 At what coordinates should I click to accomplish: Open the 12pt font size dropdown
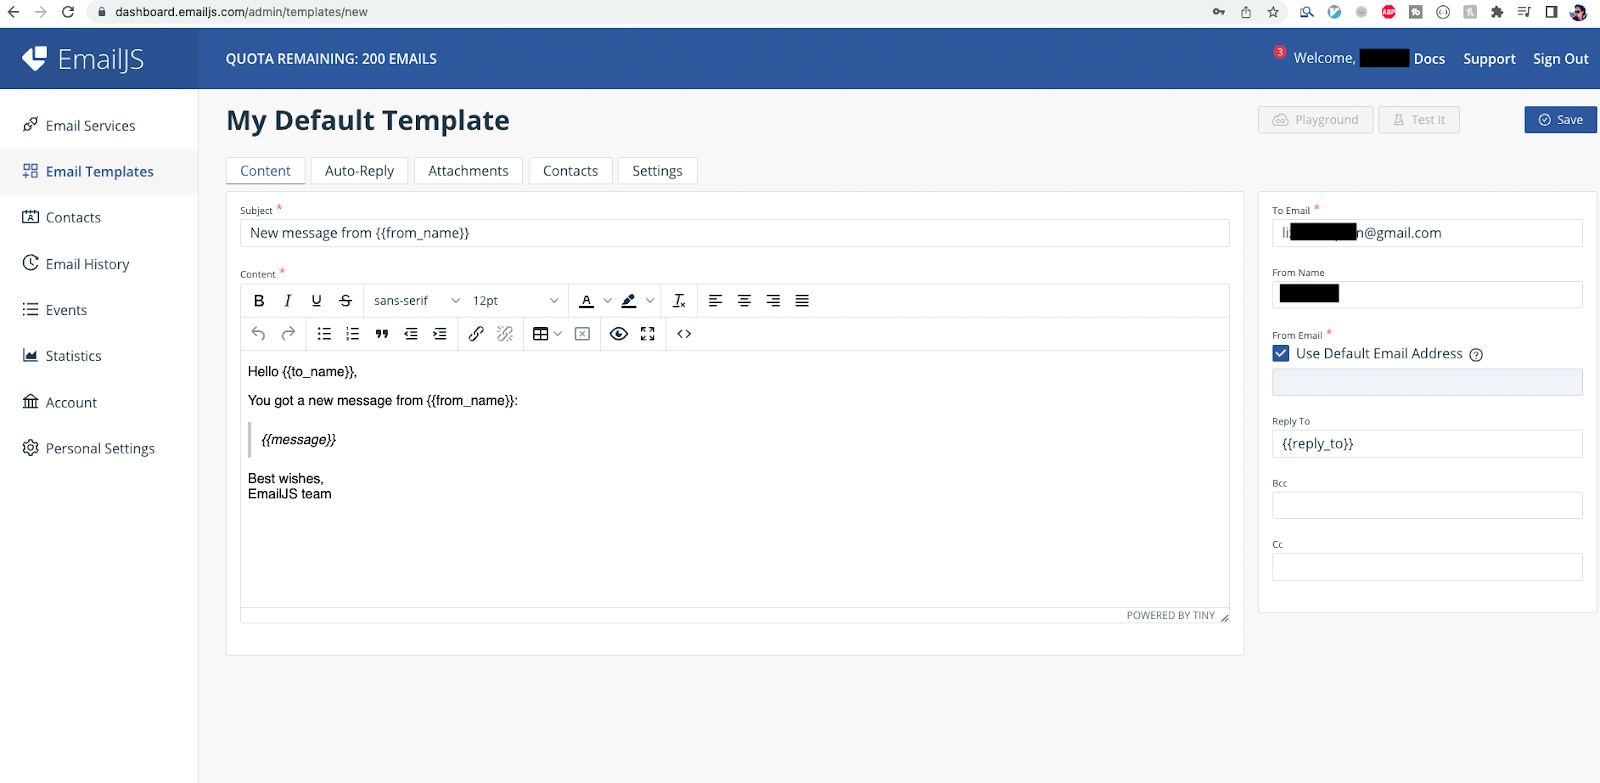pyautogui.click(x=515, y=301)
